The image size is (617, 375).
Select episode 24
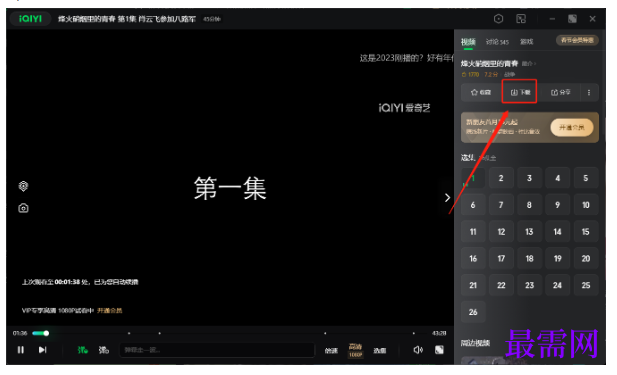pos(558,285)
